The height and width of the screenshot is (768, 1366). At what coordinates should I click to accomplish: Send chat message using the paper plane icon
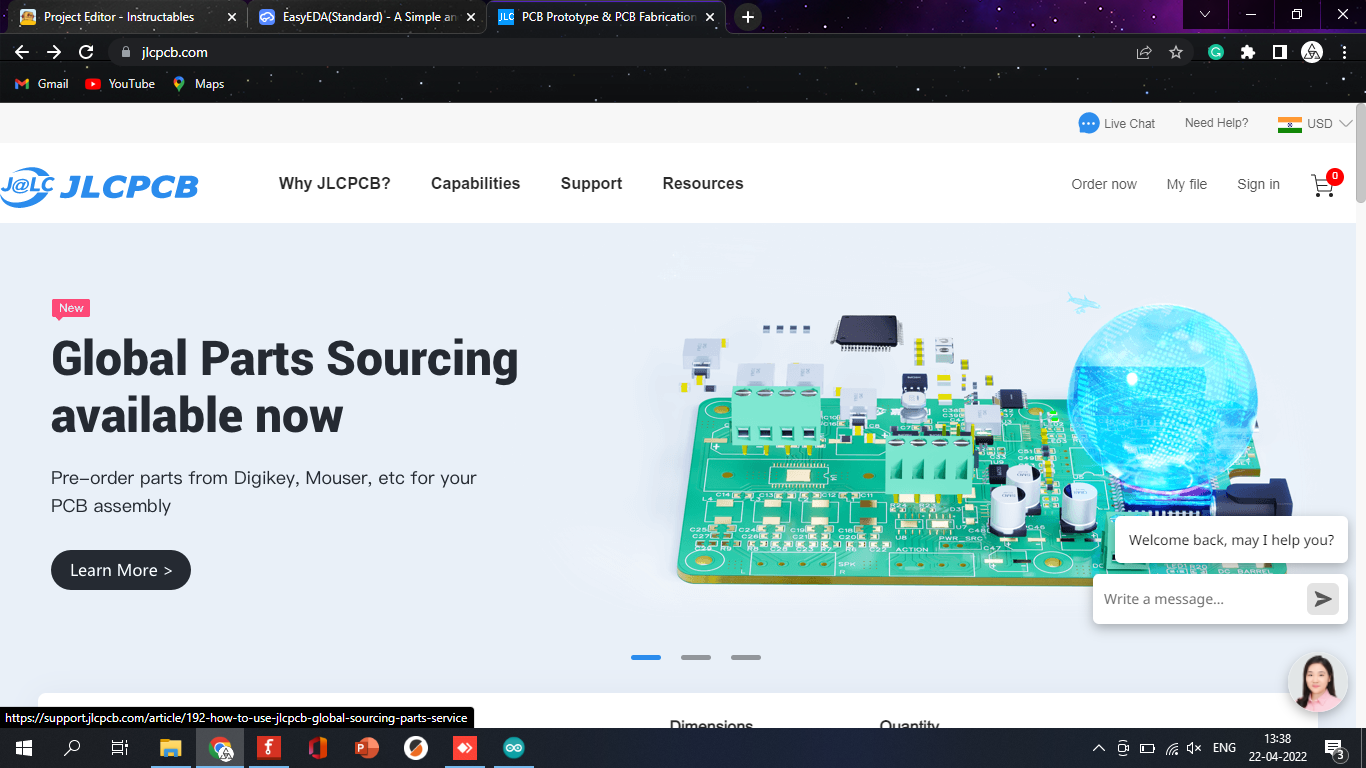pyautogui.click(x=1322, y=599)
